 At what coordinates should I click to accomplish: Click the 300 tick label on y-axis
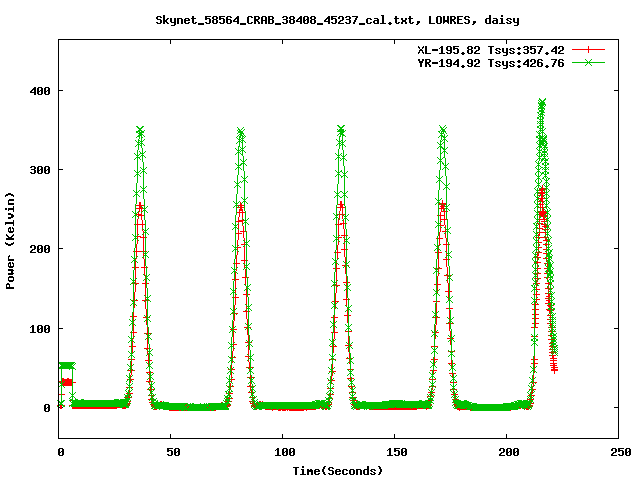pos(38,170)
